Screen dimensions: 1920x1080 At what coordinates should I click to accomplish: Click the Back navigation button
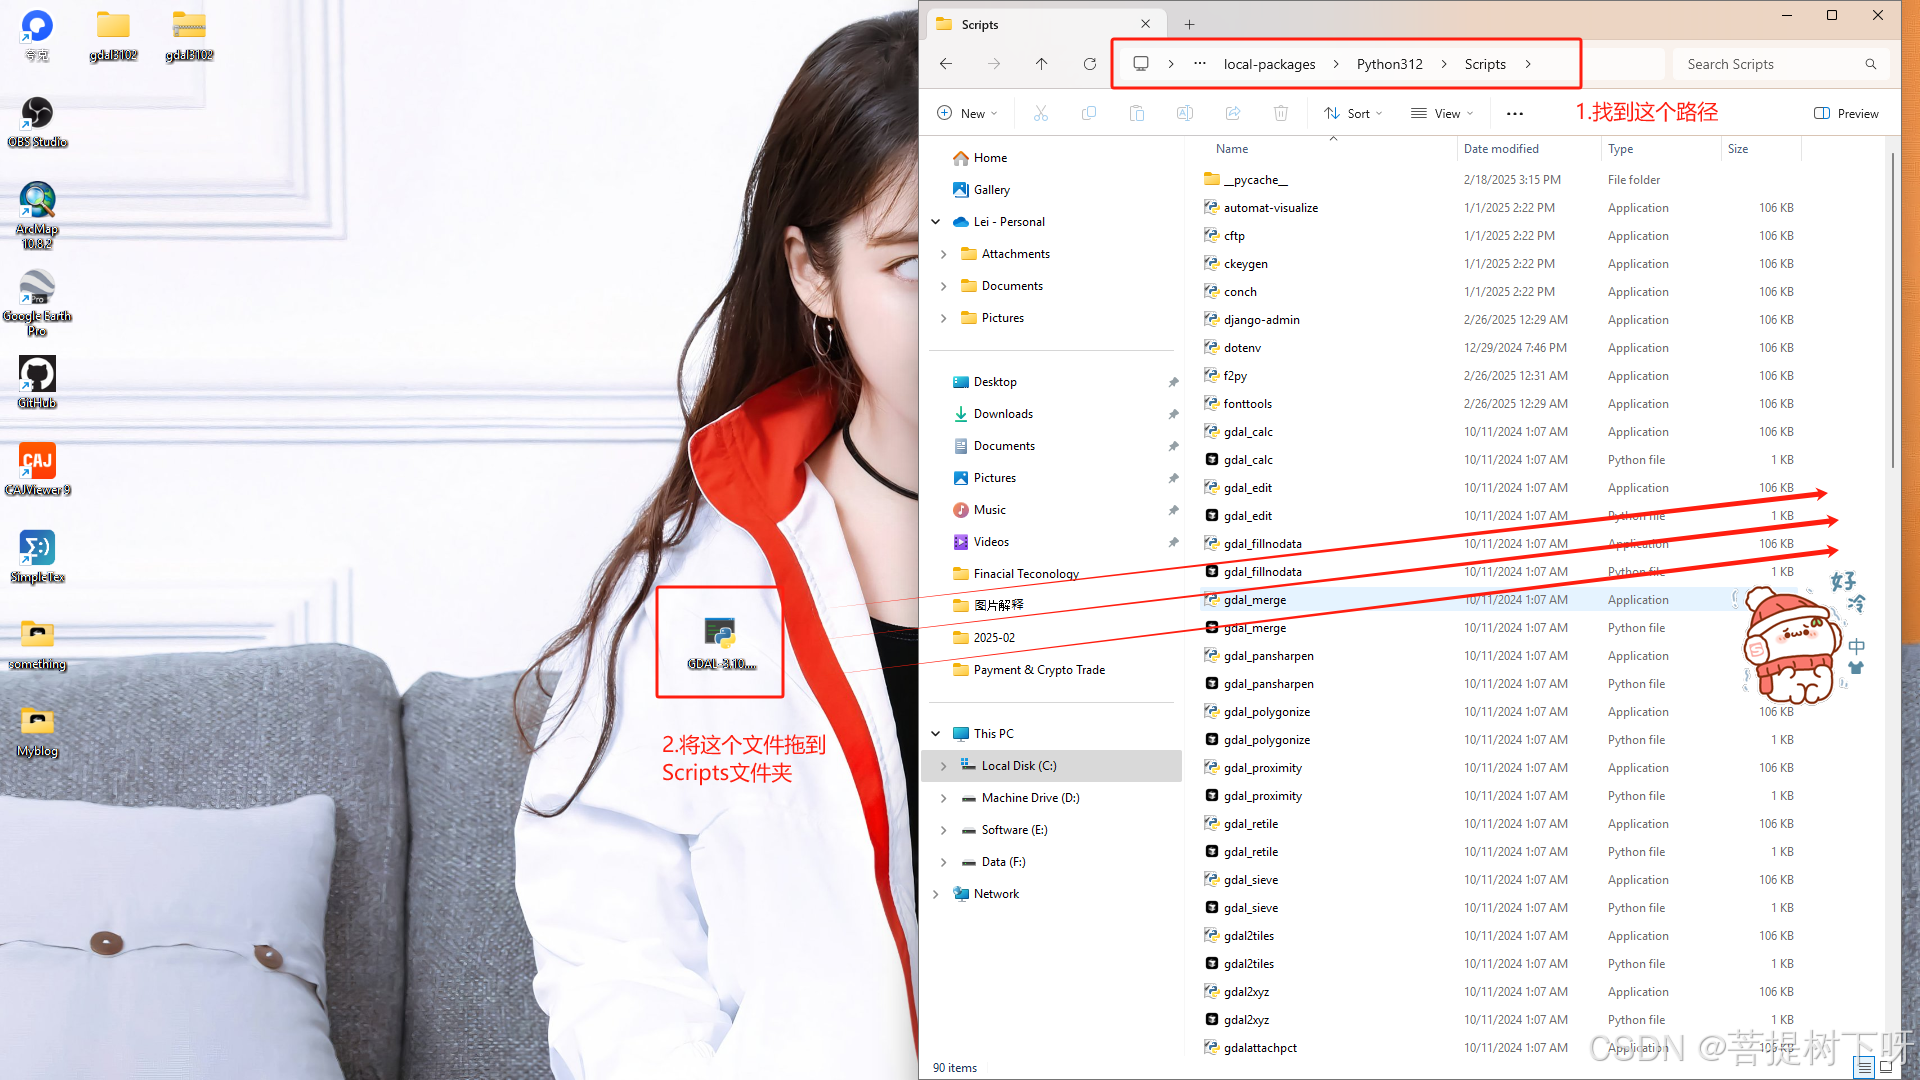click(x=945, y=63)
